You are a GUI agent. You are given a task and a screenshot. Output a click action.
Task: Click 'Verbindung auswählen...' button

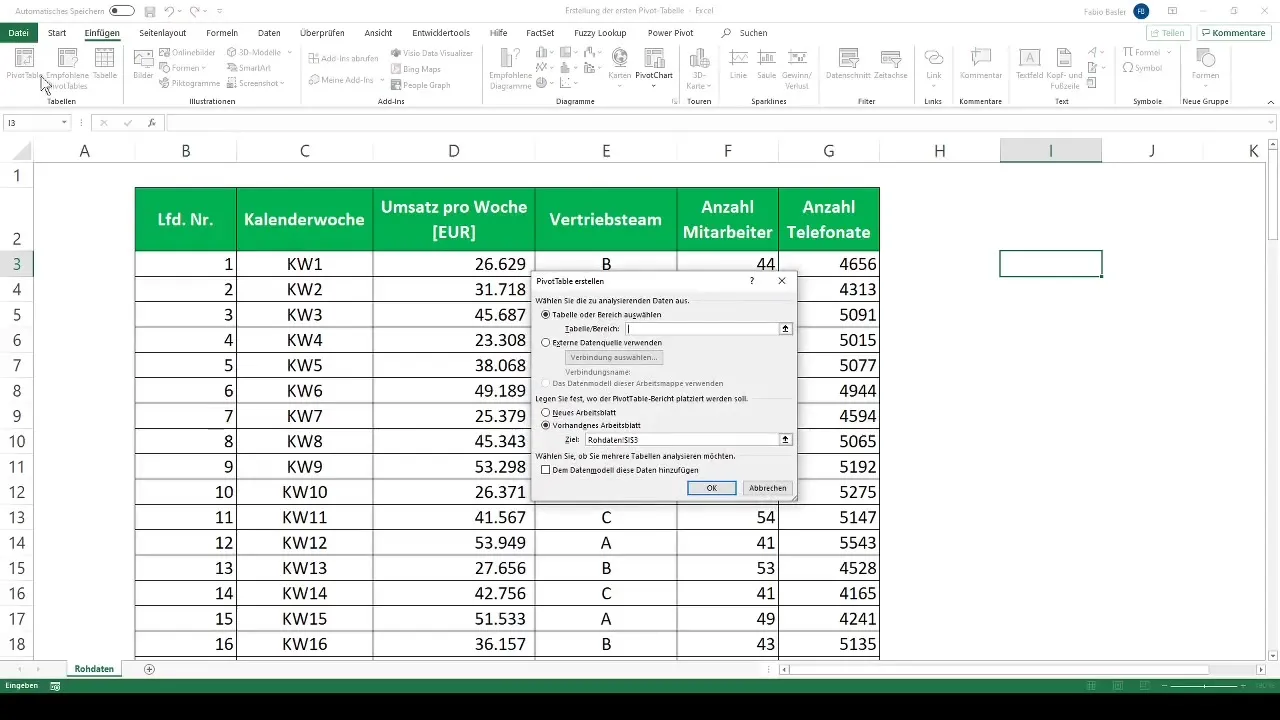point(614,357)
